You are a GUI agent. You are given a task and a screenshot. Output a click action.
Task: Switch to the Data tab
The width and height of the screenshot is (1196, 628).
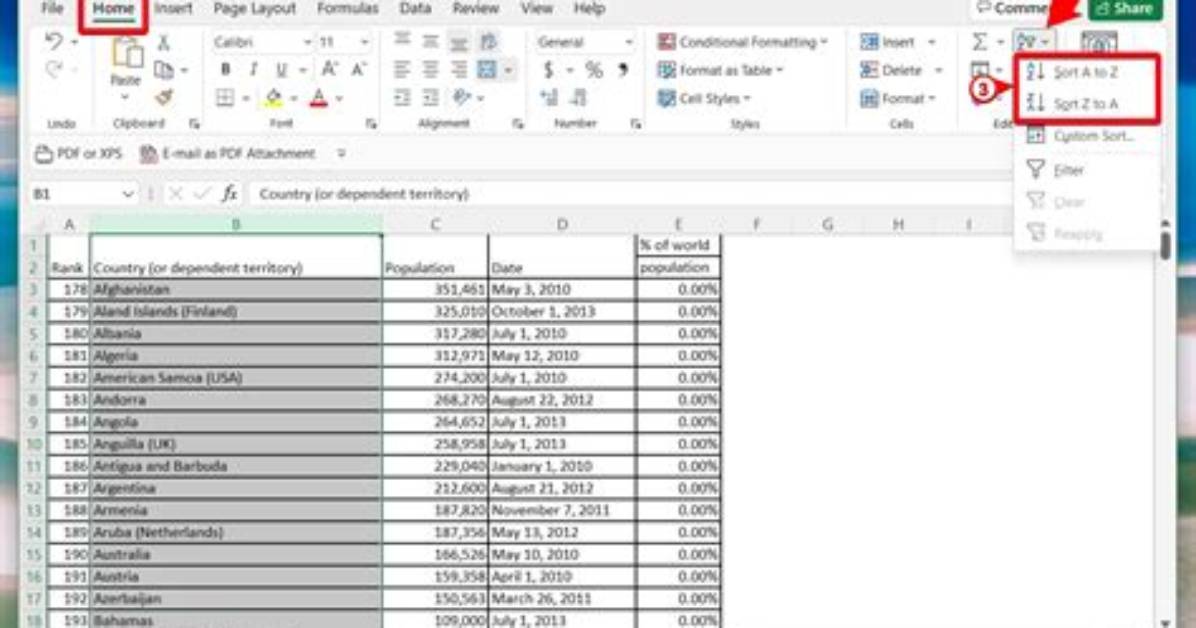415,9
